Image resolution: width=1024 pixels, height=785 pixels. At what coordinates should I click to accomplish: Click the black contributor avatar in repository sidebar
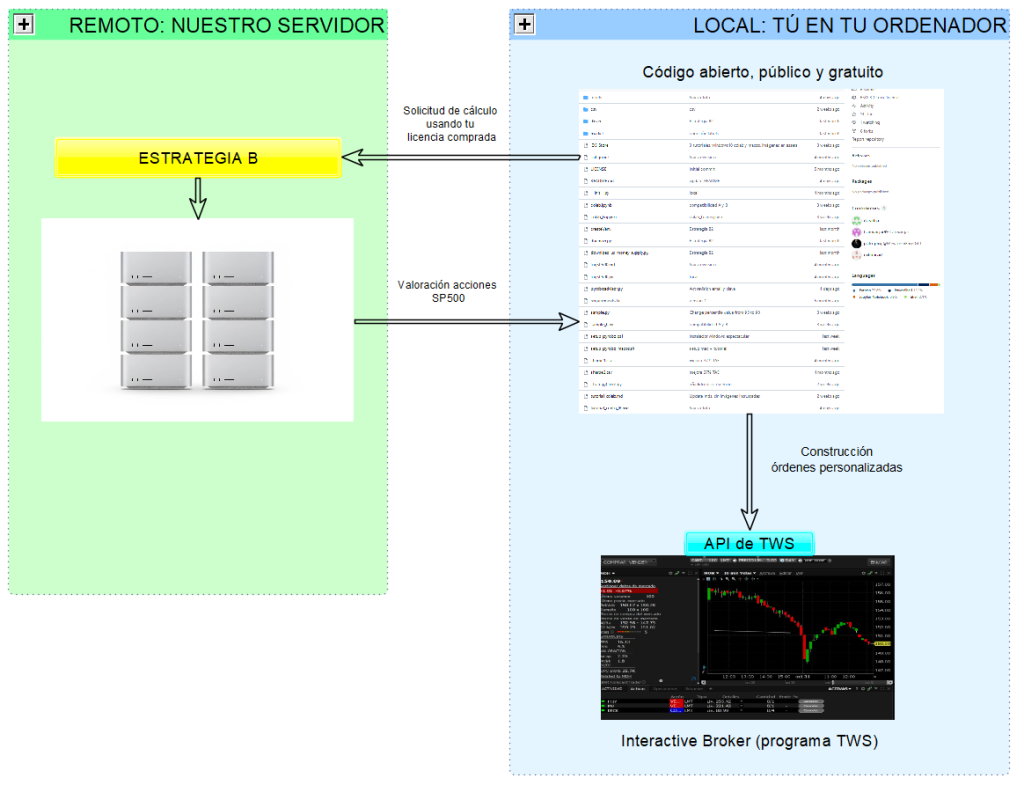(856, 243)
